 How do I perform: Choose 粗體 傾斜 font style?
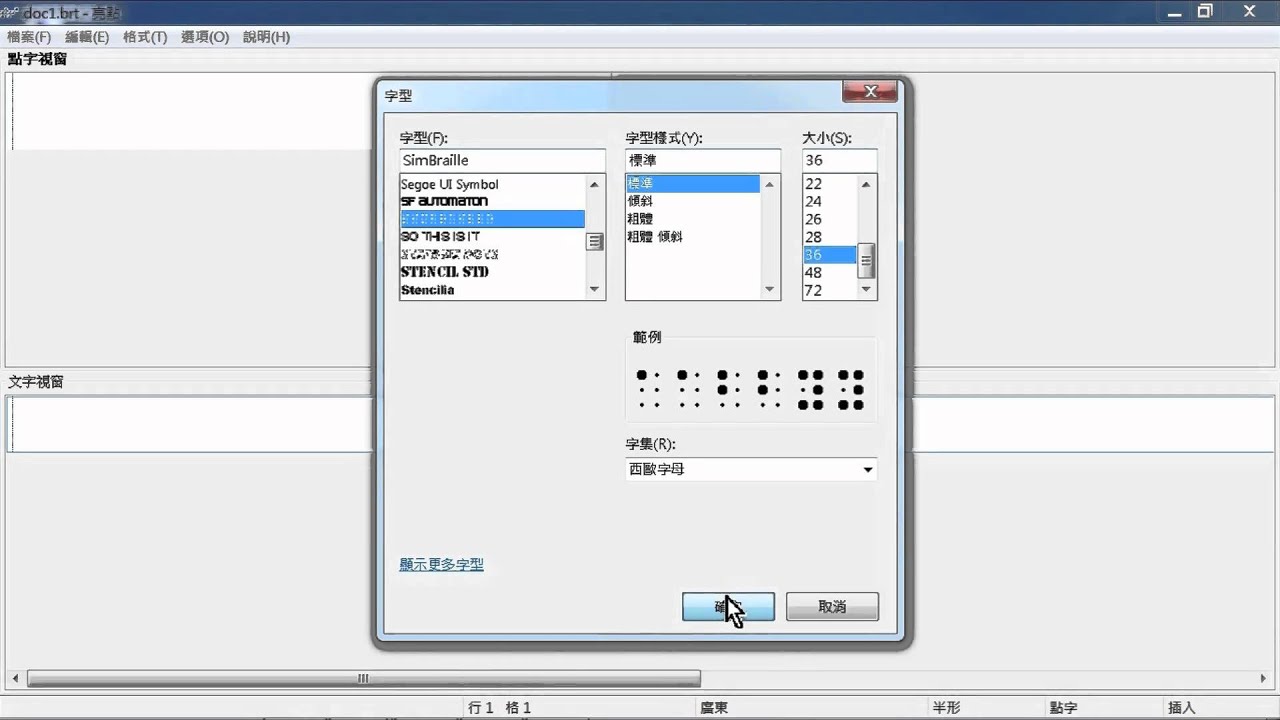click(x=693, y=237)
